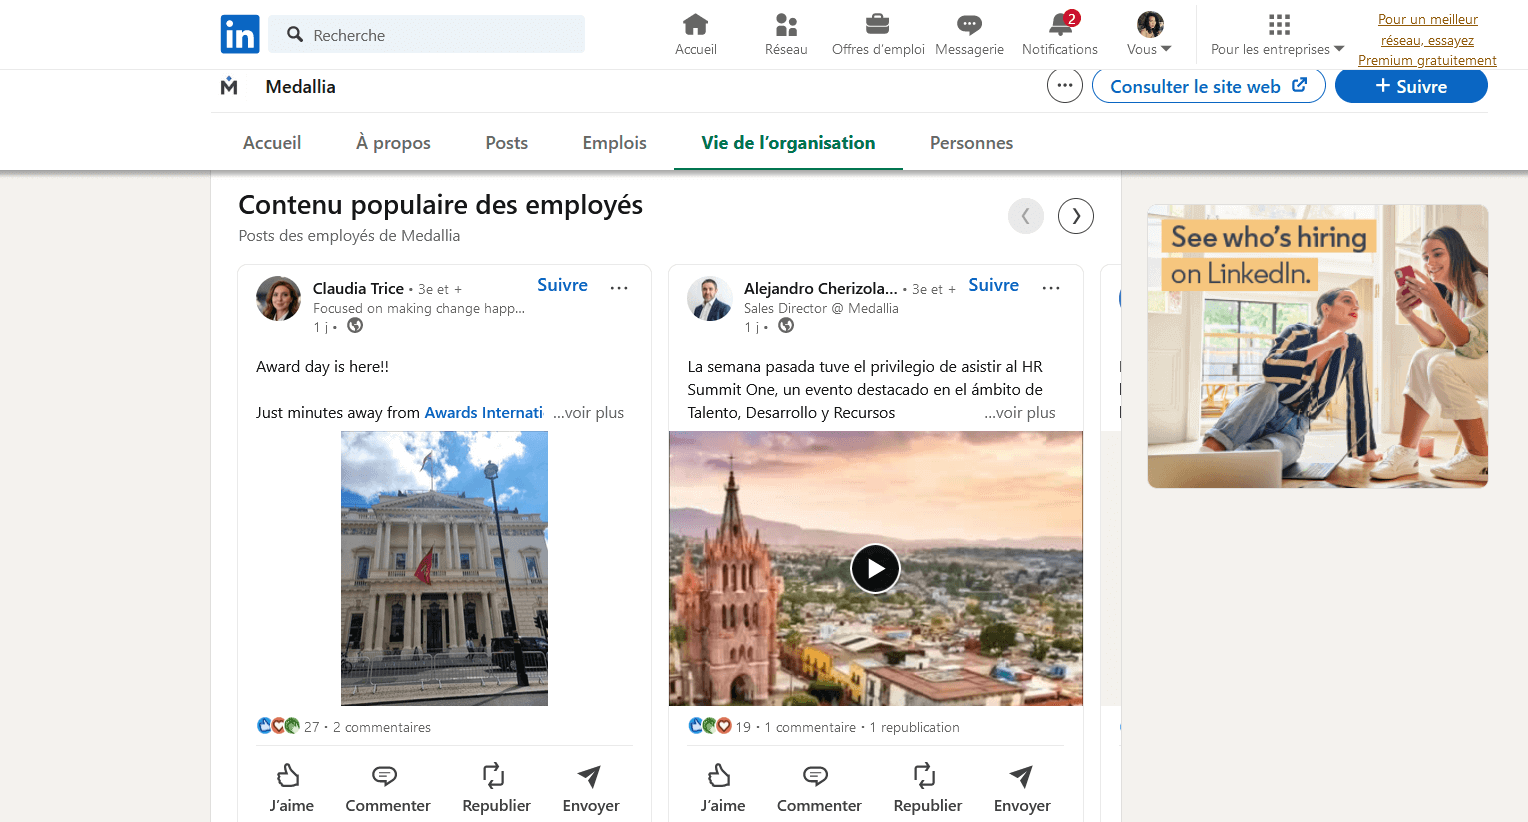Follow Alejandro Cherizola via Suivre
The height and width of the screenshot is (822, 1528).
[994, 285]
